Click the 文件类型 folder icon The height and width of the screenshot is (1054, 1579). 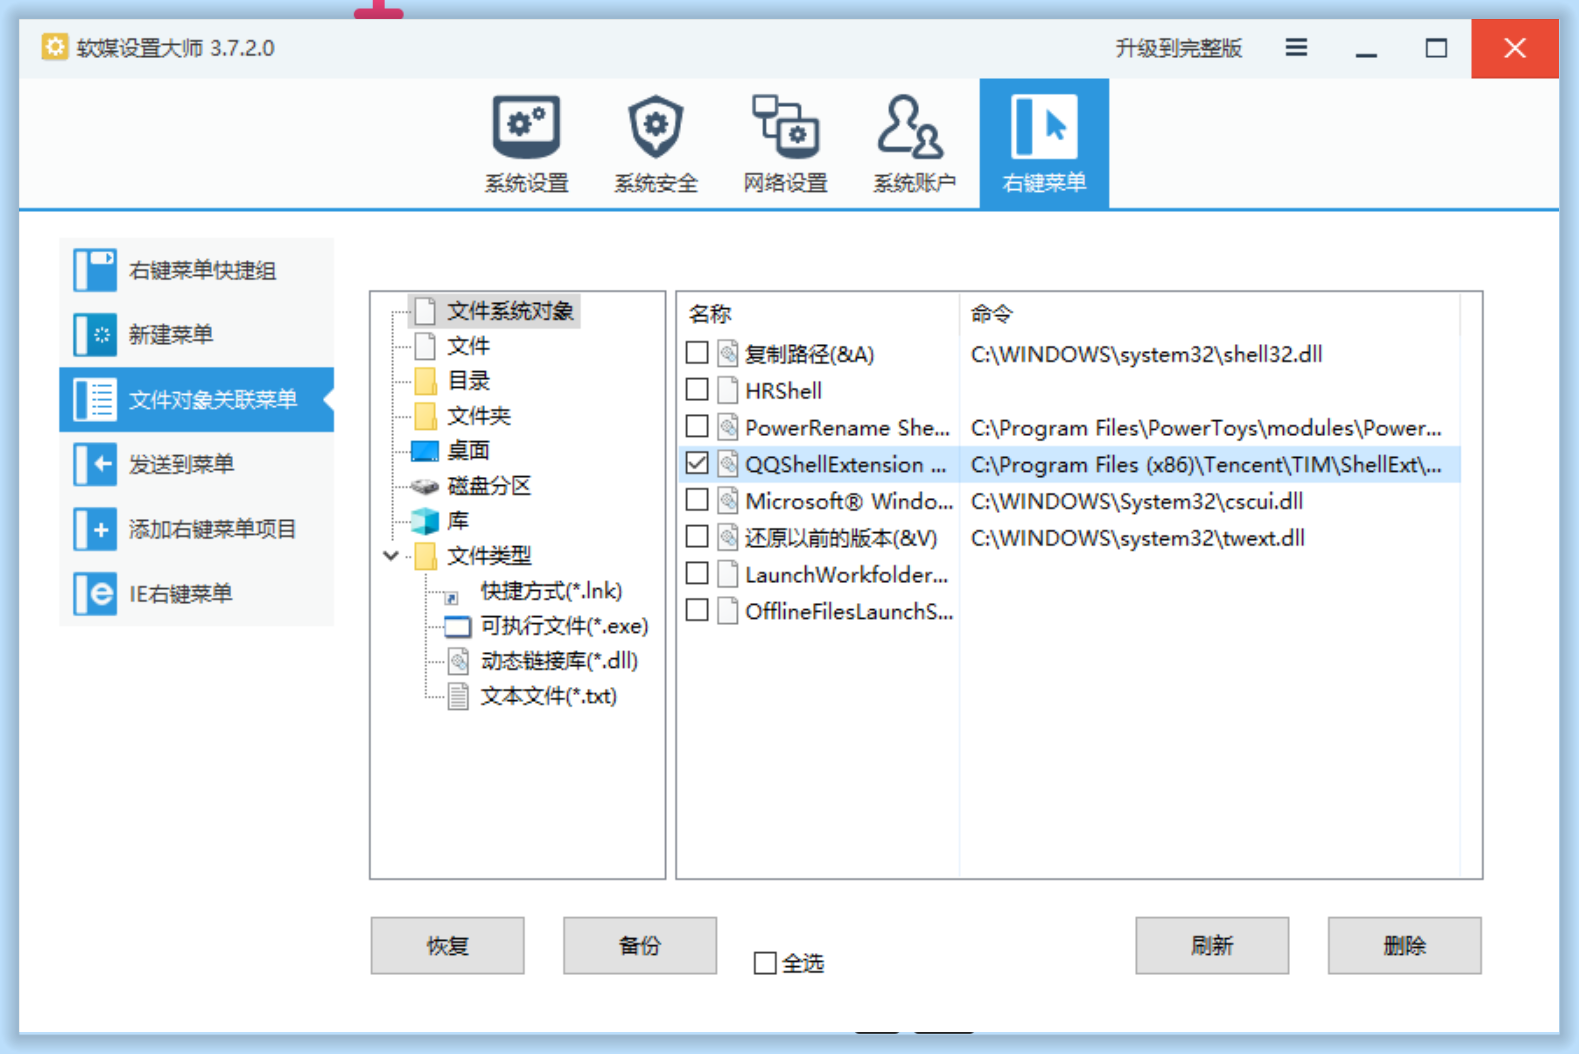pyautogui.click(x=425, y=556)
